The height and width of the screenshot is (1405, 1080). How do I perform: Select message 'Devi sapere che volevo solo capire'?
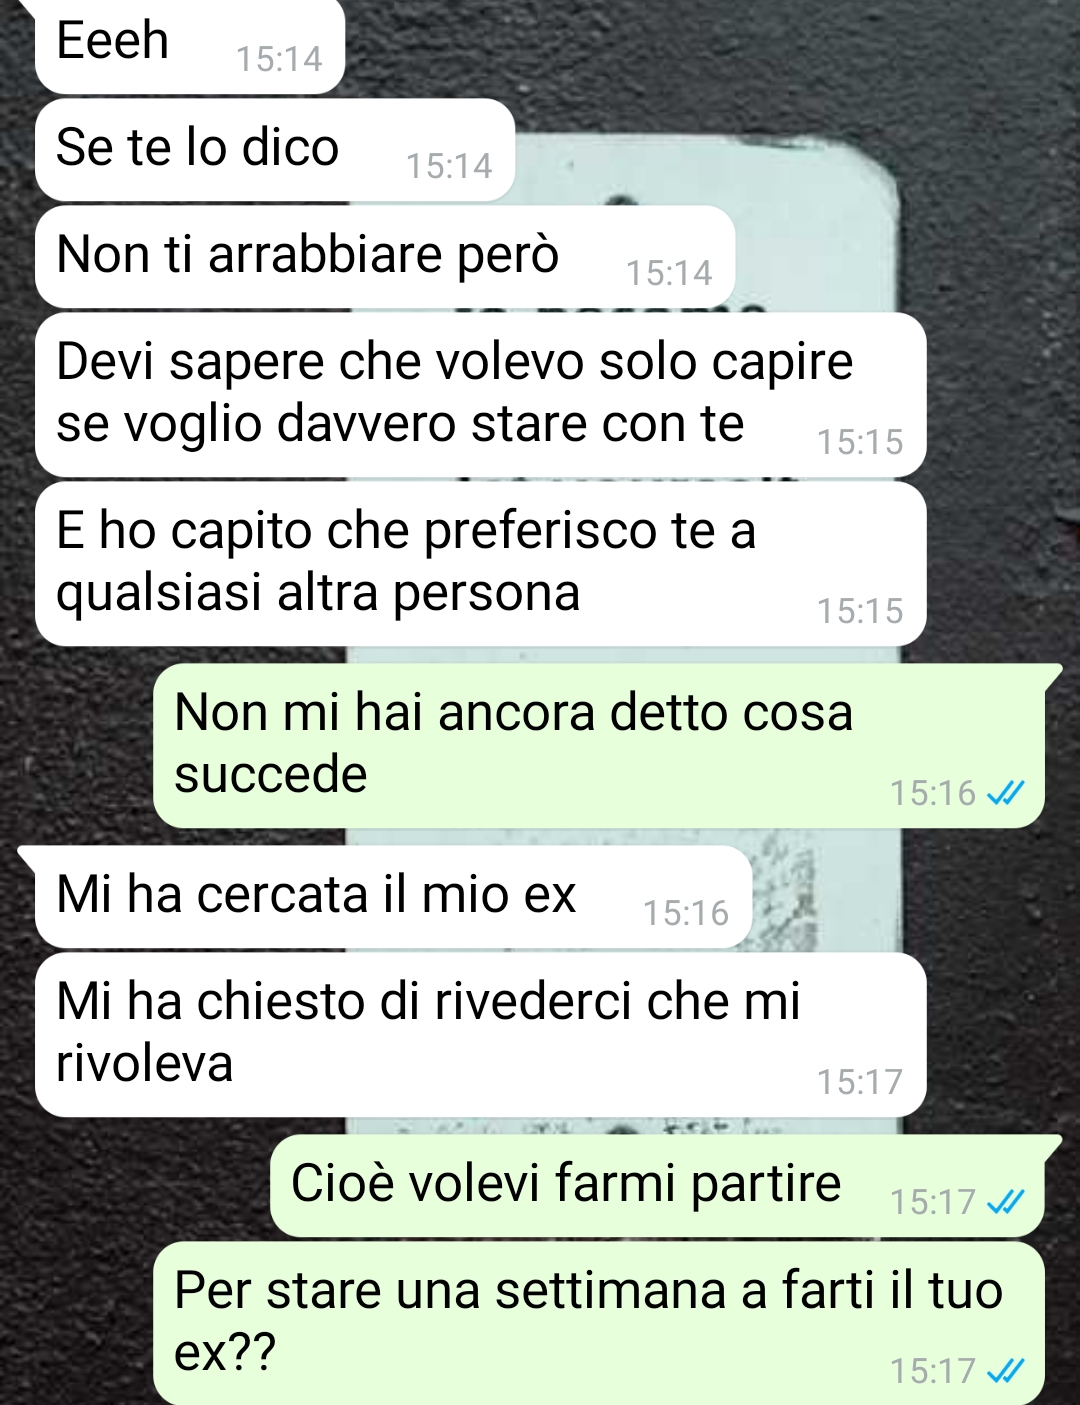point(480,394)
